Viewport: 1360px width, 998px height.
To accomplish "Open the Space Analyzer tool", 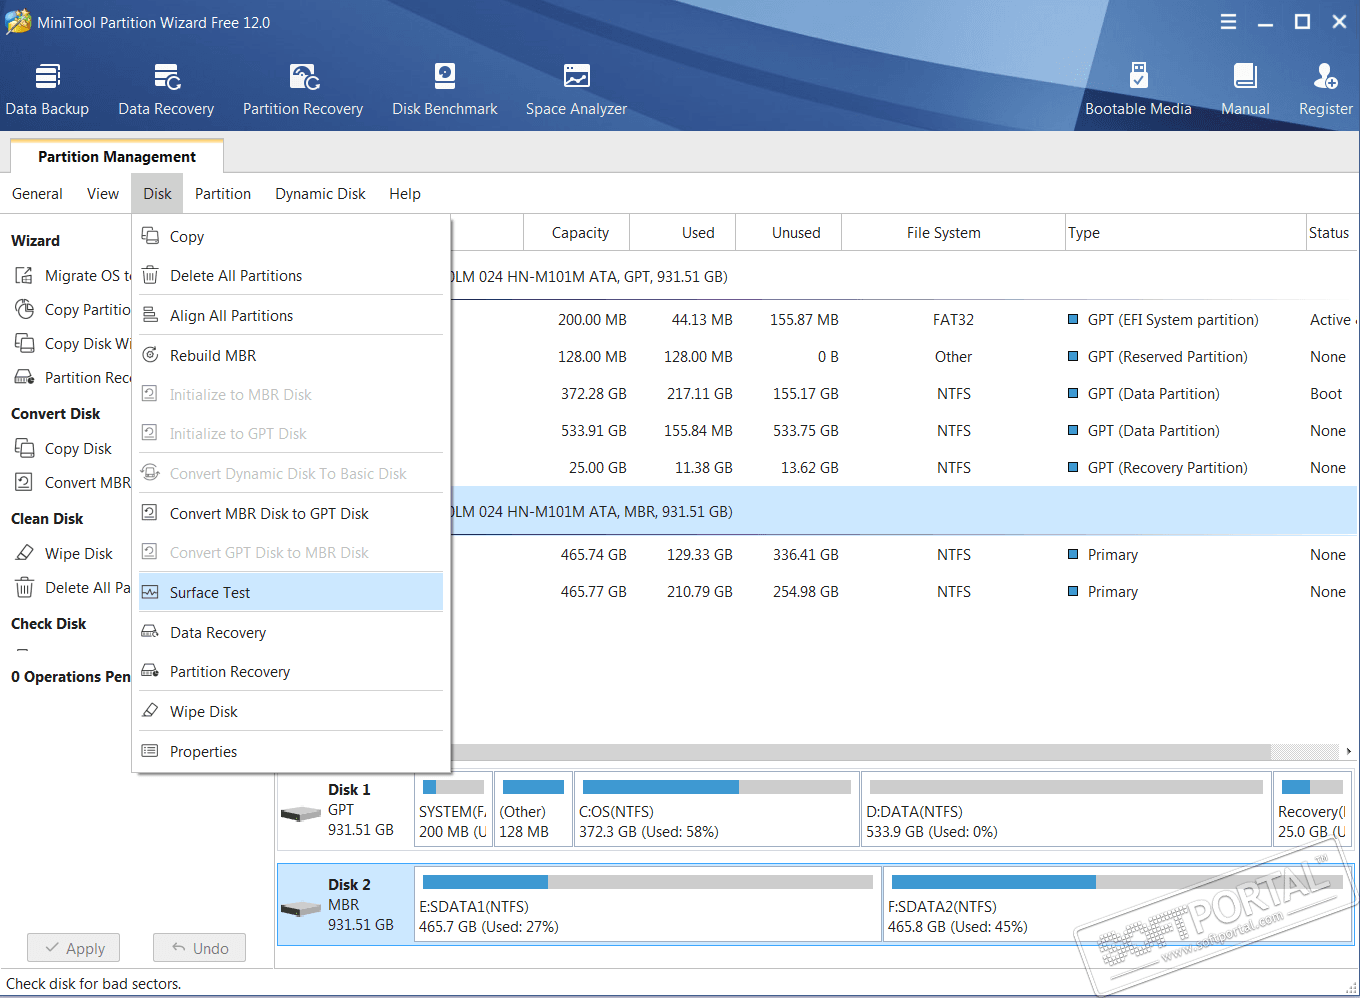I will 576,89.
